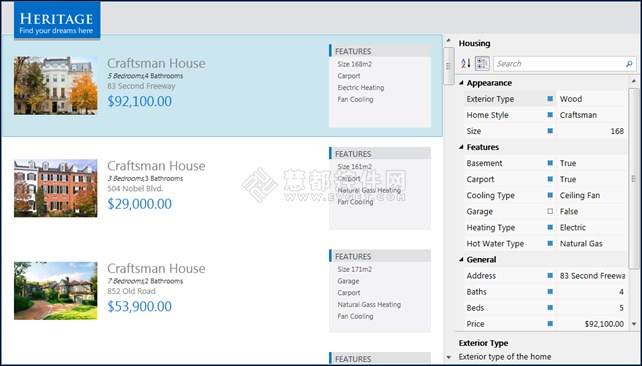Select the Exterior Type property label
The height and width of the screenshot is (366, 642).
pos(490,99)
